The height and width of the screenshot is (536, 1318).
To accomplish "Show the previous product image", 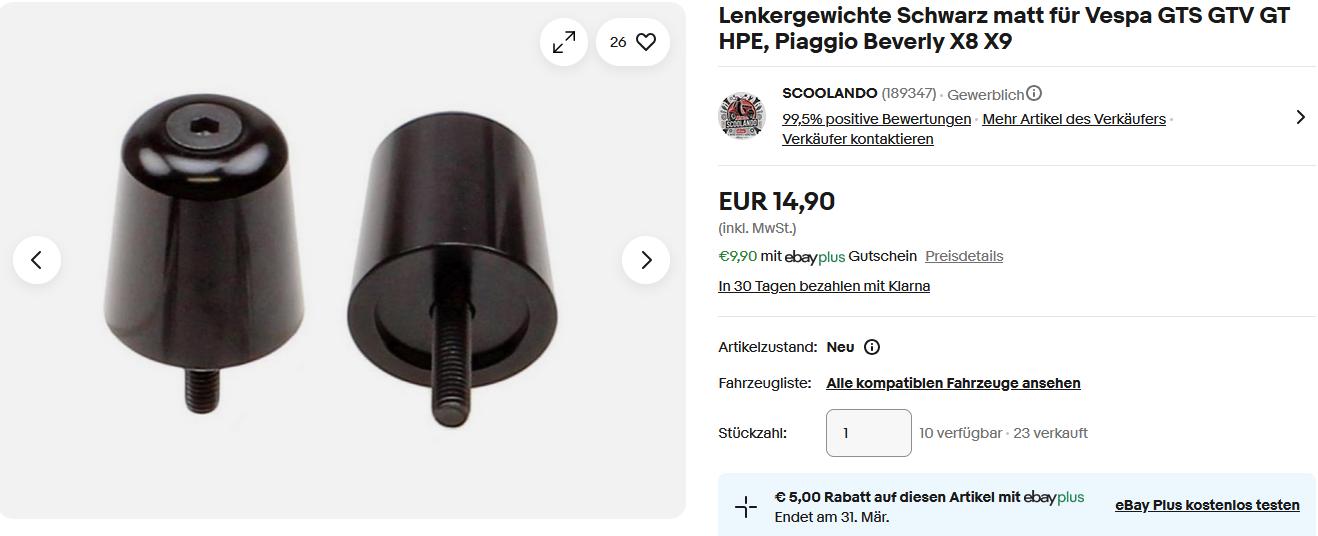I will [37, 260].
